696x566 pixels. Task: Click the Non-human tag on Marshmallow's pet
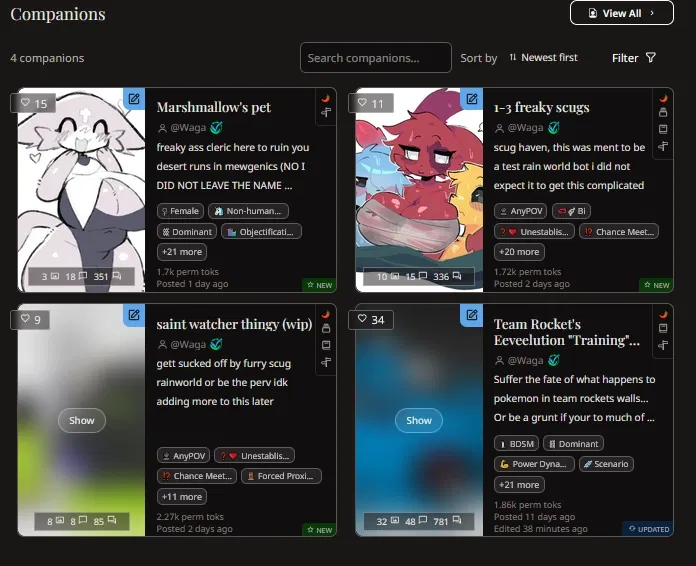point(249,211)
